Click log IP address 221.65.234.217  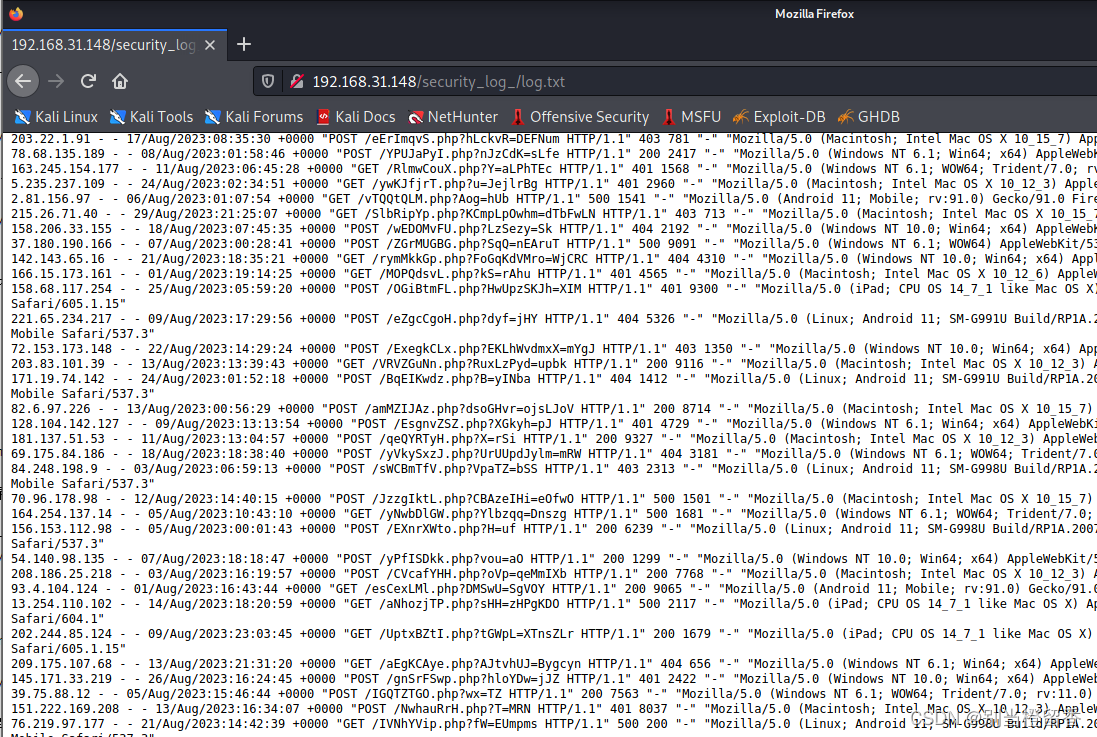pos(61,319)
